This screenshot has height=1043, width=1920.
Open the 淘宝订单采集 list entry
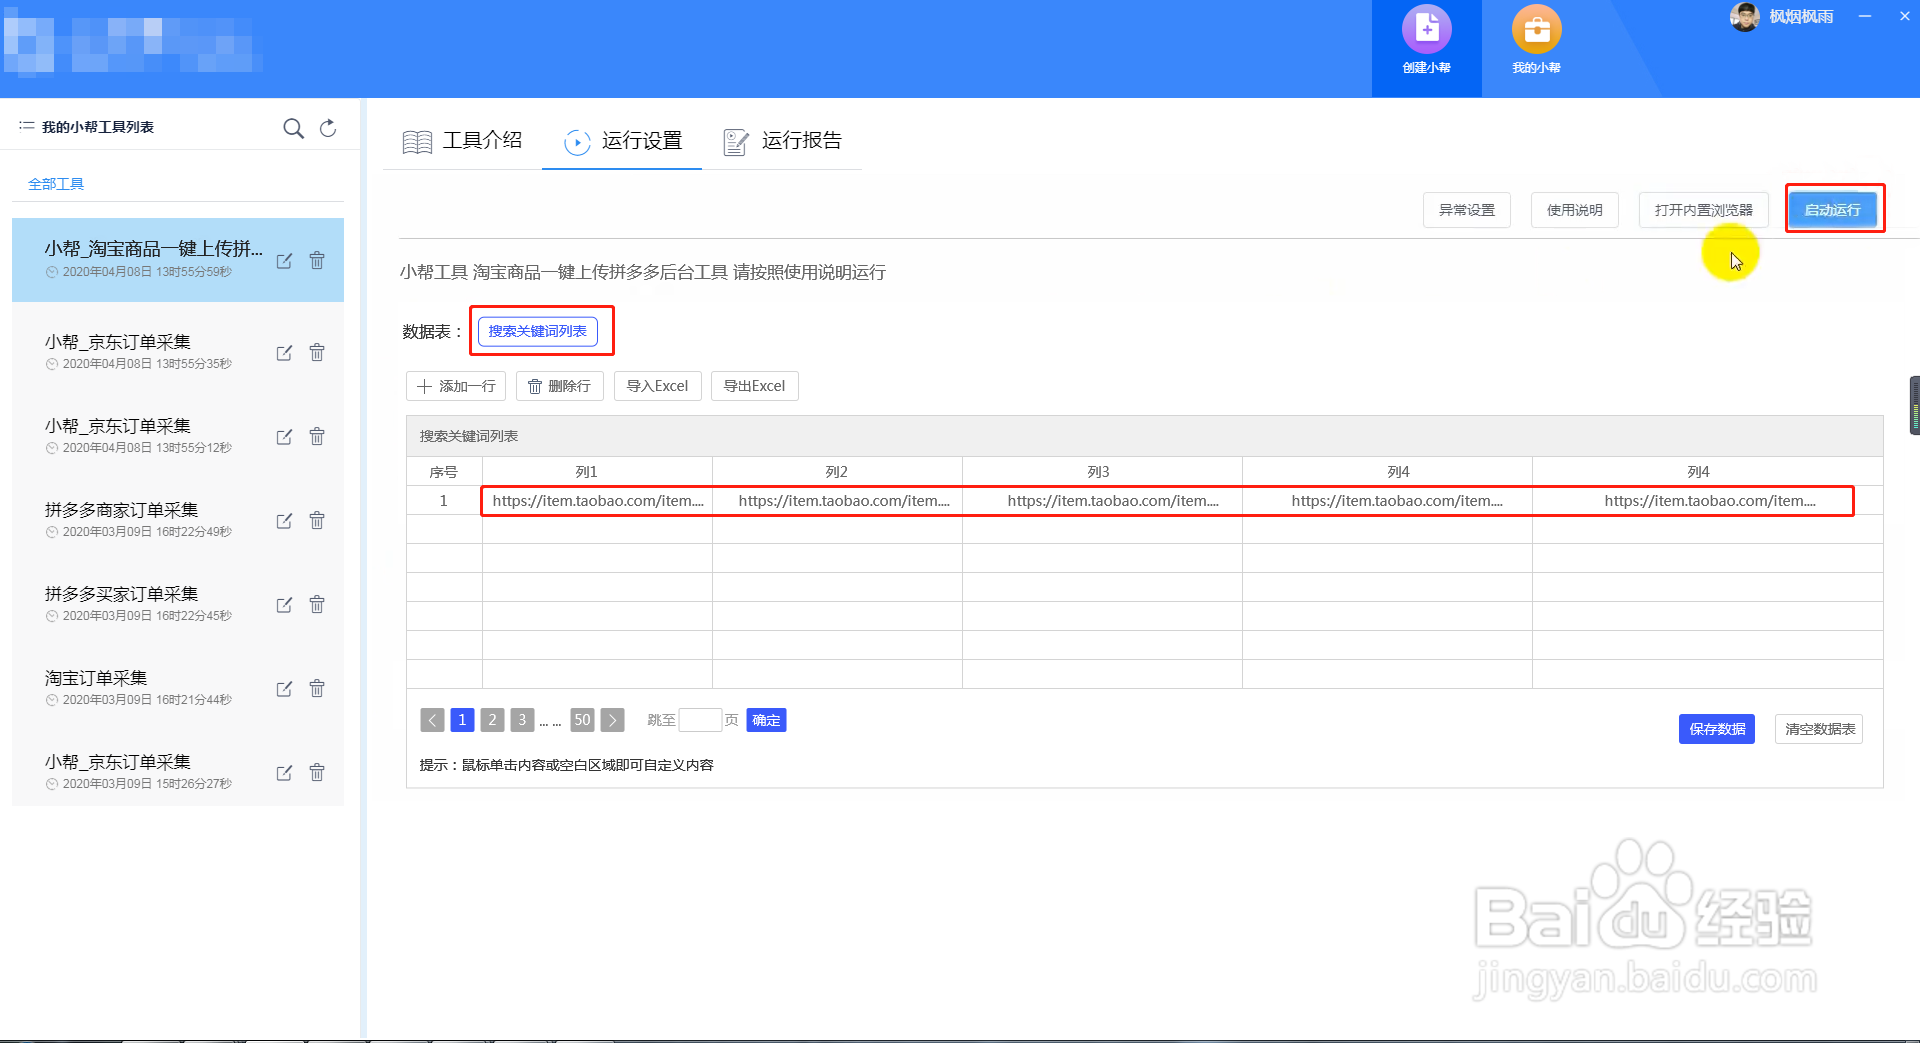[178, 688]
